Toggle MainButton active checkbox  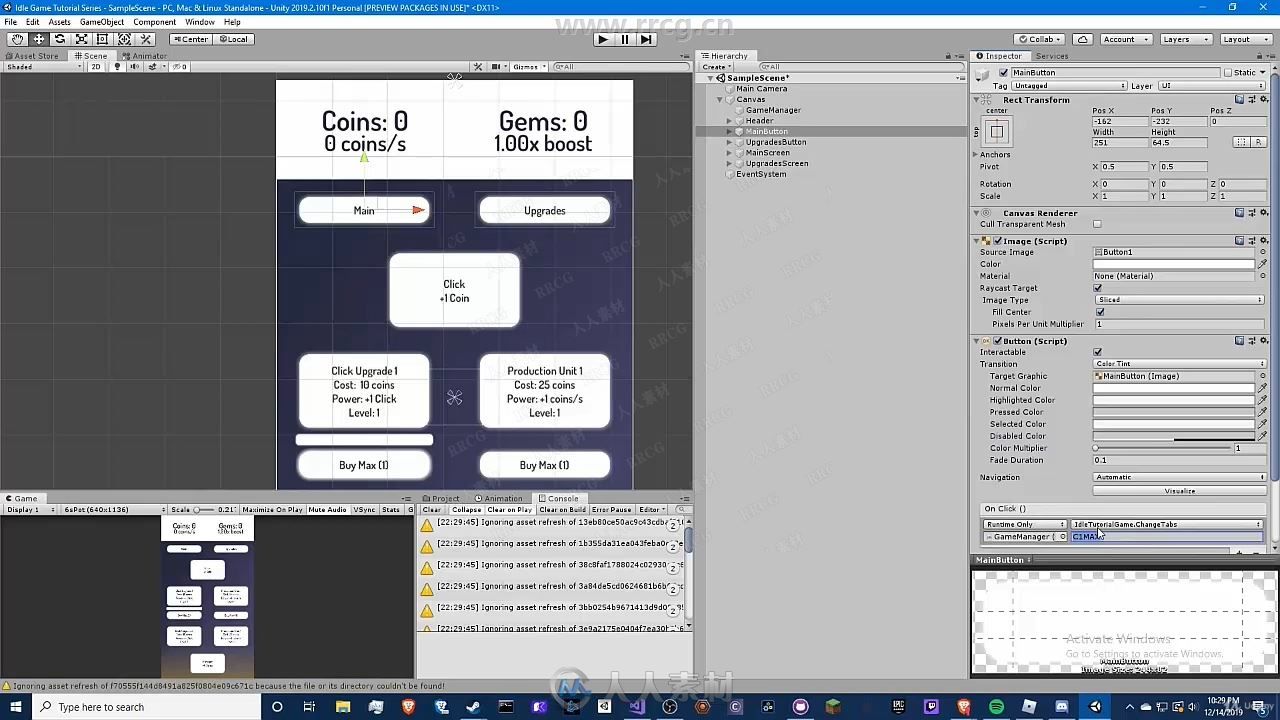click(x=1004, y=73)
